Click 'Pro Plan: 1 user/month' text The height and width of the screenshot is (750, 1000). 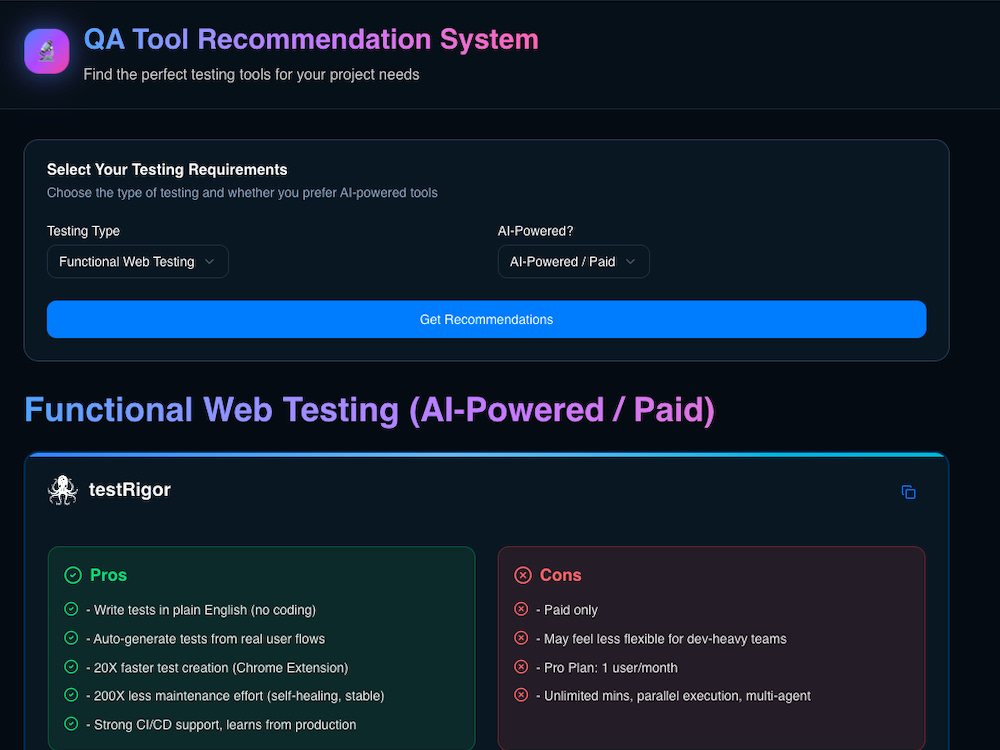tap(607, 668)
